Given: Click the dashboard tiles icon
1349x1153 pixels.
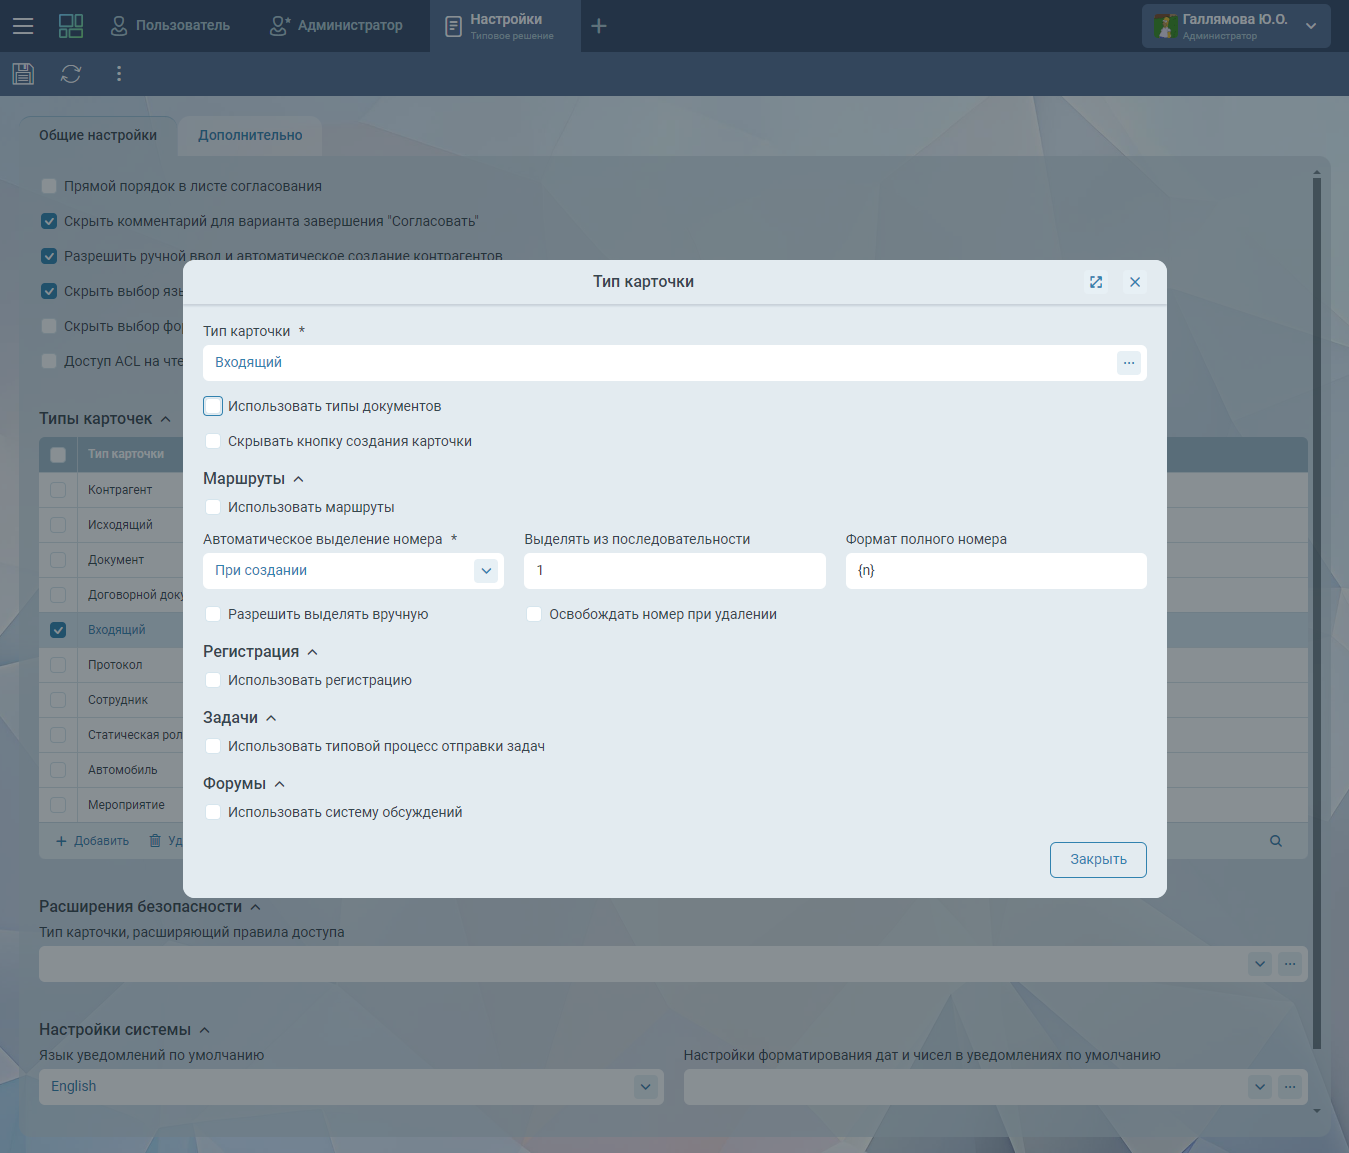Looking at the screenshot, I should [x=71, y=26].
